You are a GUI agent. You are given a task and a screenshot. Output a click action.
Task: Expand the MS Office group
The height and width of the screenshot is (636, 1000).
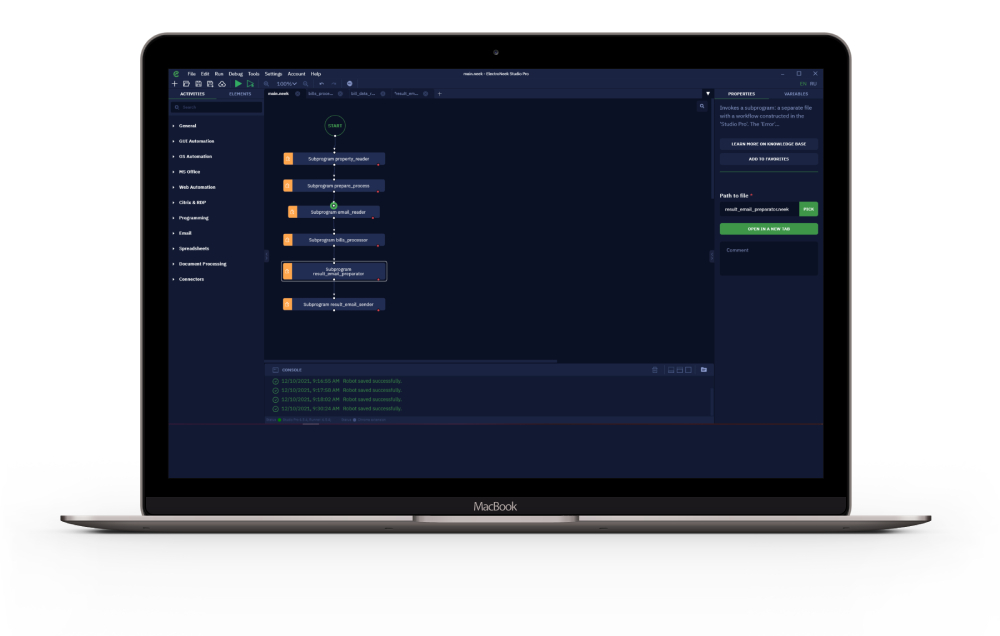coord(189,172)
